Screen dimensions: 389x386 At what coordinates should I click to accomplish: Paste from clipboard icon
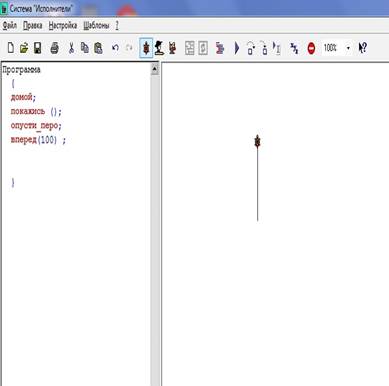[98, 48]
